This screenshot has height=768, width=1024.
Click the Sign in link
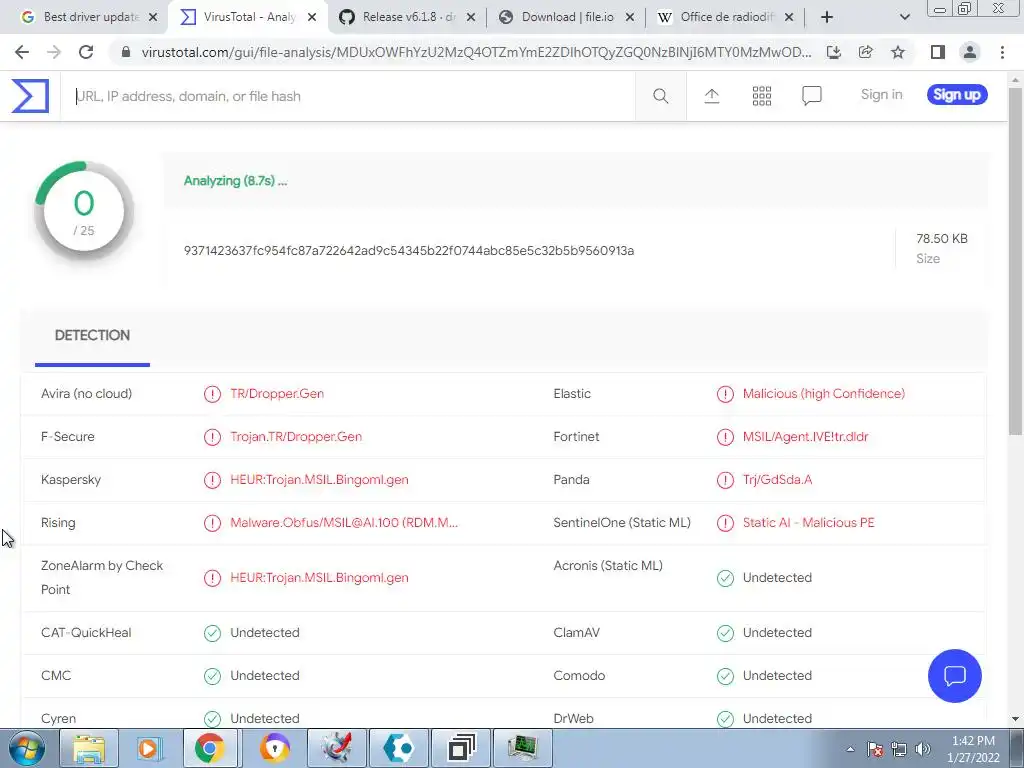[881, 95]
